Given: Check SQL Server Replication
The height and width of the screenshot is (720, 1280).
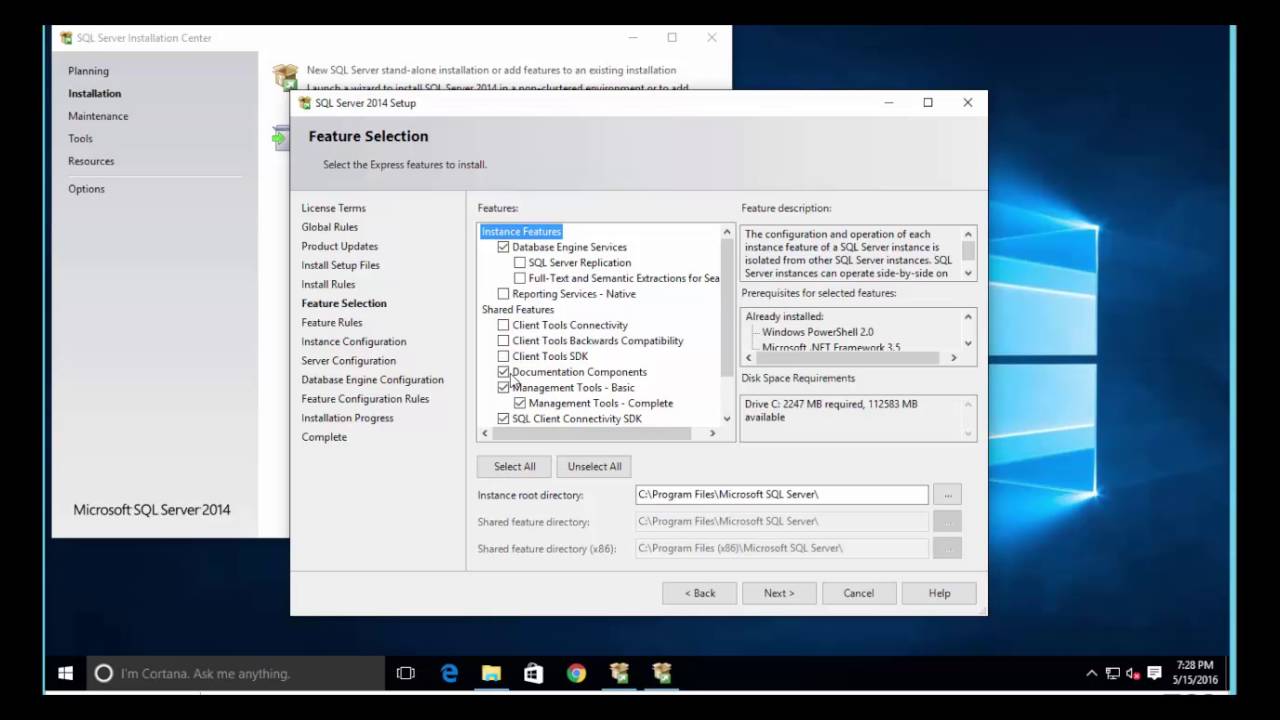Looking at the screenshot, I should pyautogui.click(x=519, y=263).
